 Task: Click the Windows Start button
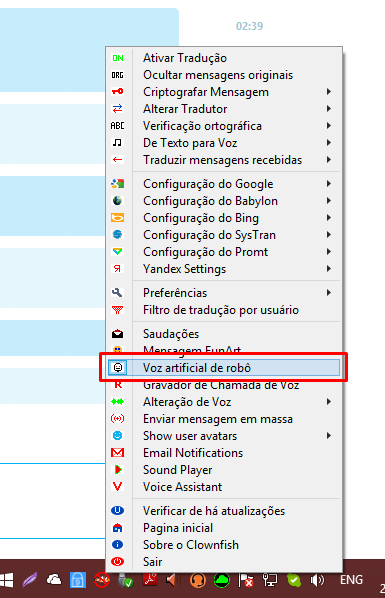(7, 580)
